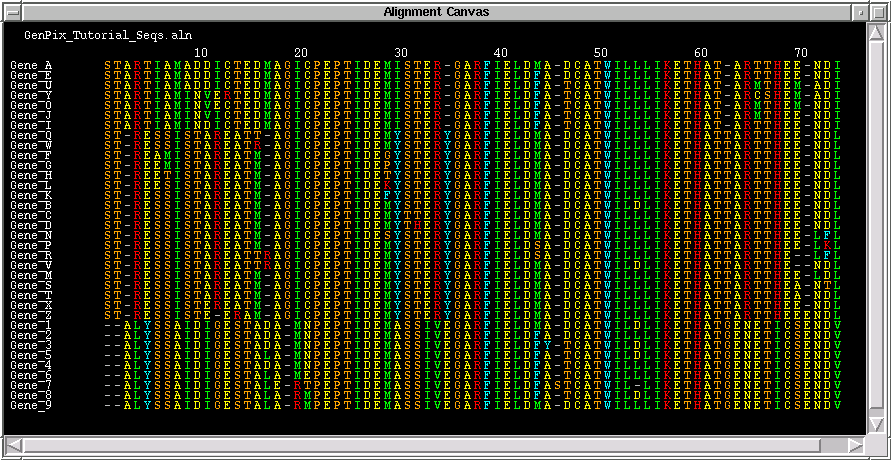Click the maximize button in title bar
The height and width of the screenshot is (460, 891).
(x=878, y=11)
